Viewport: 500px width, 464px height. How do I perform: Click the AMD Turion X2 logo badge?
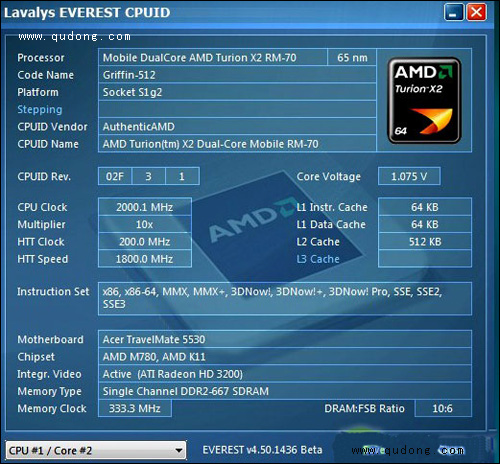424,100
